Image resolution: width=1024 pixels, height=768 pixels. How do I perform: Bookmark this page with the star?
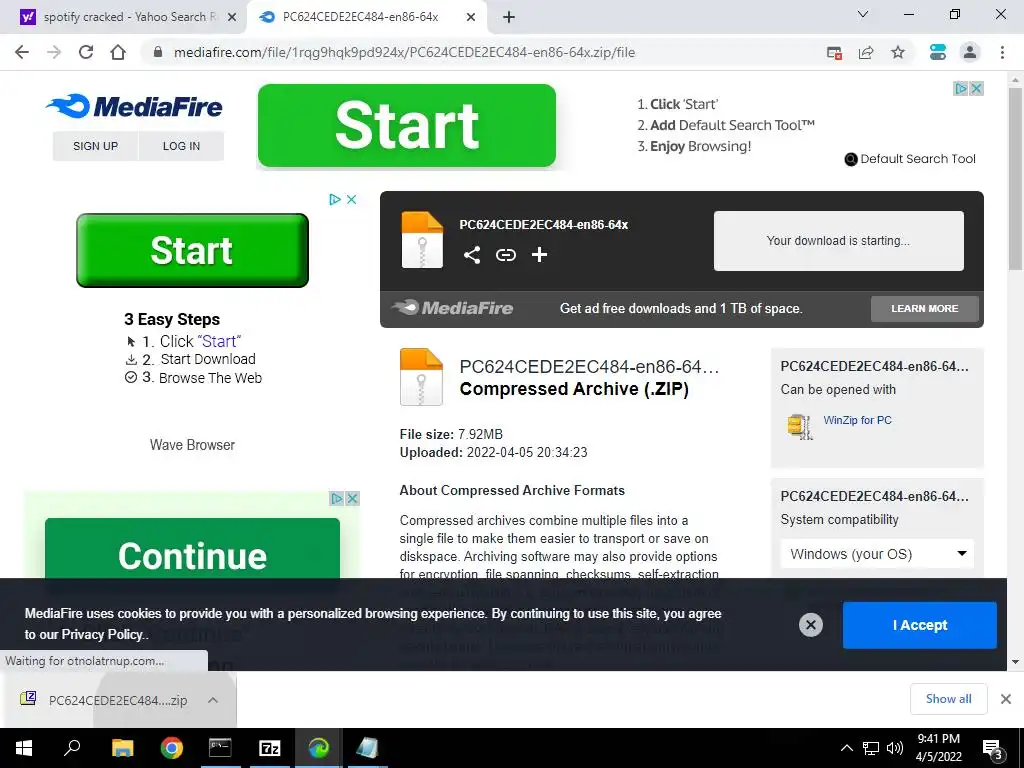898,52
